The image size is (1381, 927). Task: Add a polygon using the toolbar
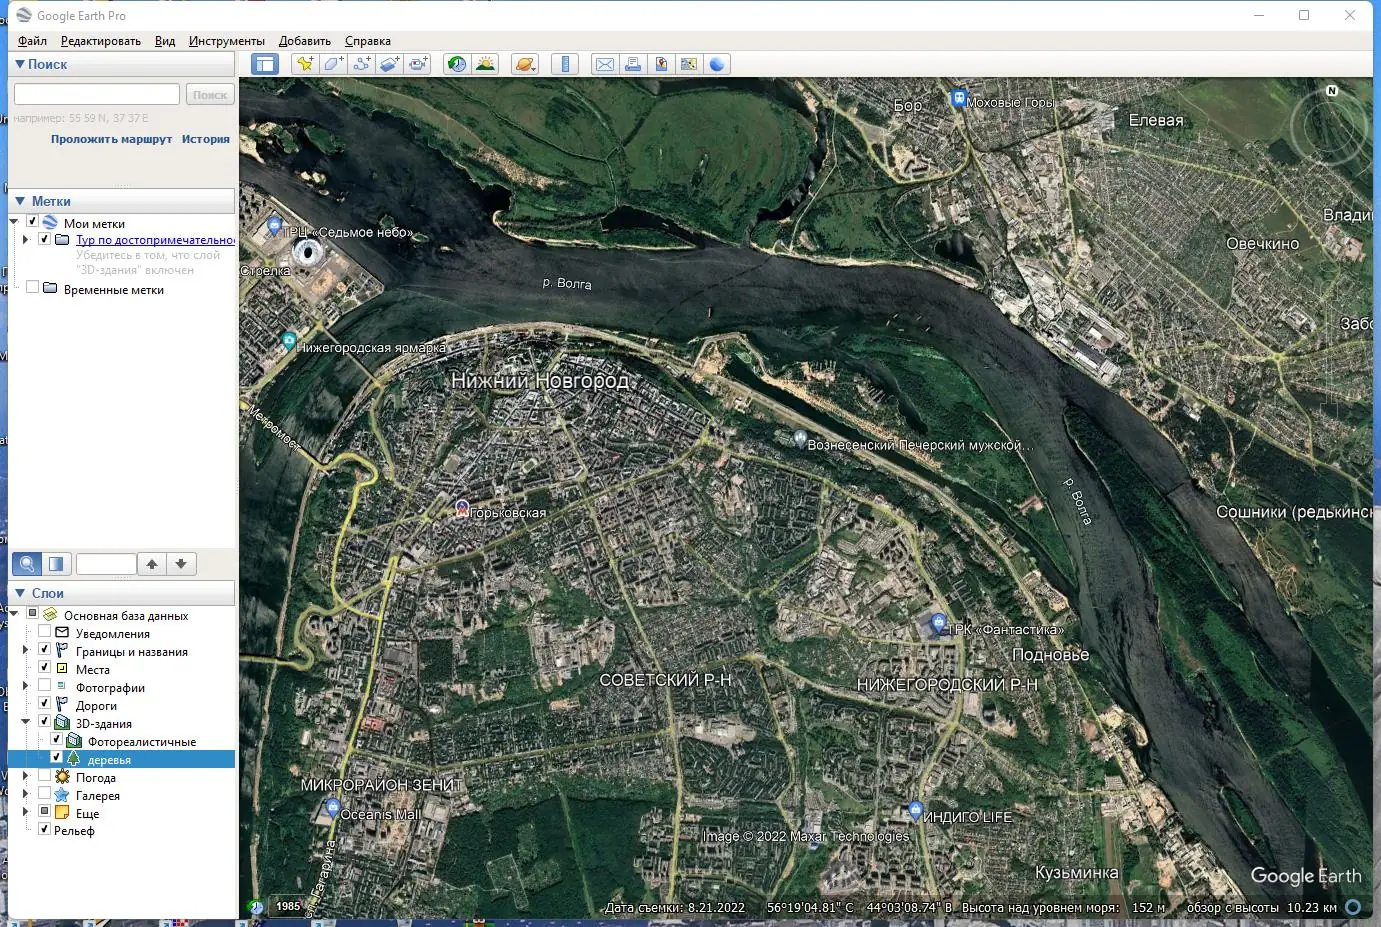pos(333,64)
